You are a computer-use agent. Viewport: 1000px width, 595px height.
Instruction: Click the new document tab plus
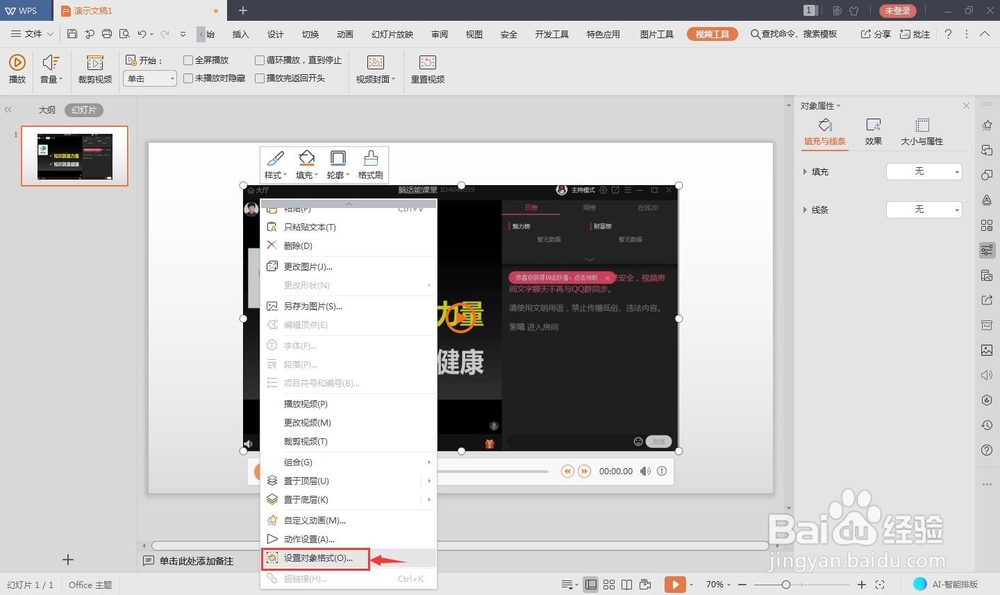pos(242,10)
